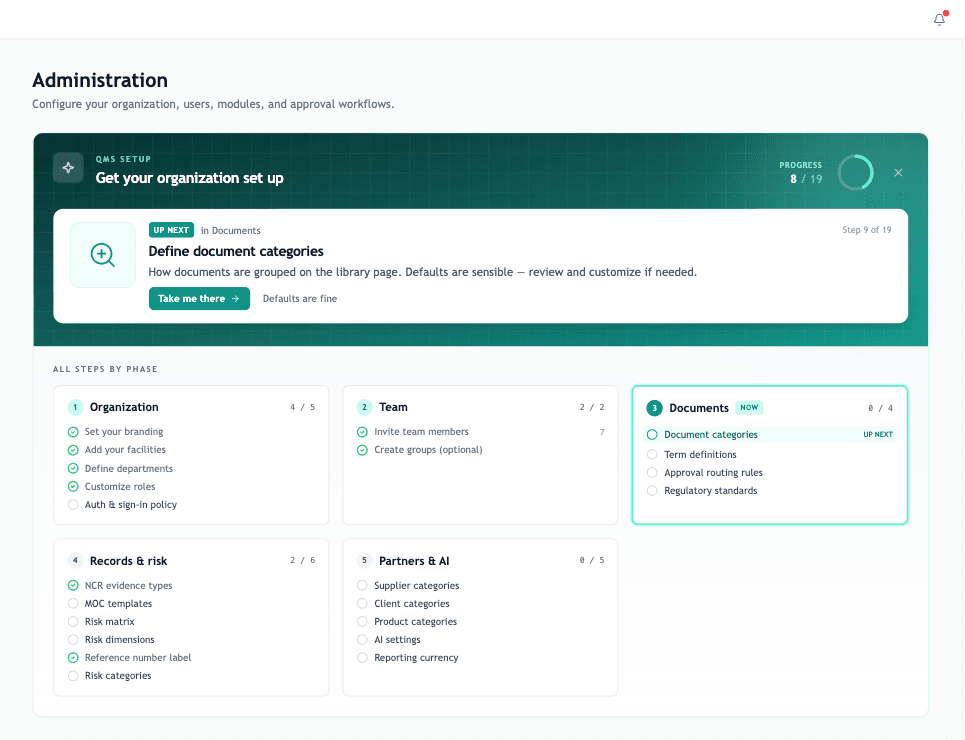
Task: Click the Regulatory standards status circle
Action: 652,491
